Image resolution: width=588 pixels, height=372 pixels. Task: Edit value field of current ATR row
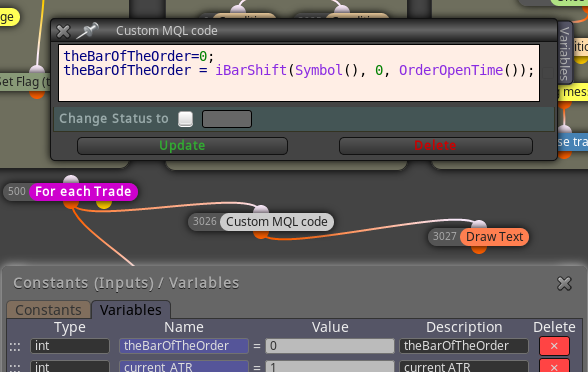[x=330, y=366]
